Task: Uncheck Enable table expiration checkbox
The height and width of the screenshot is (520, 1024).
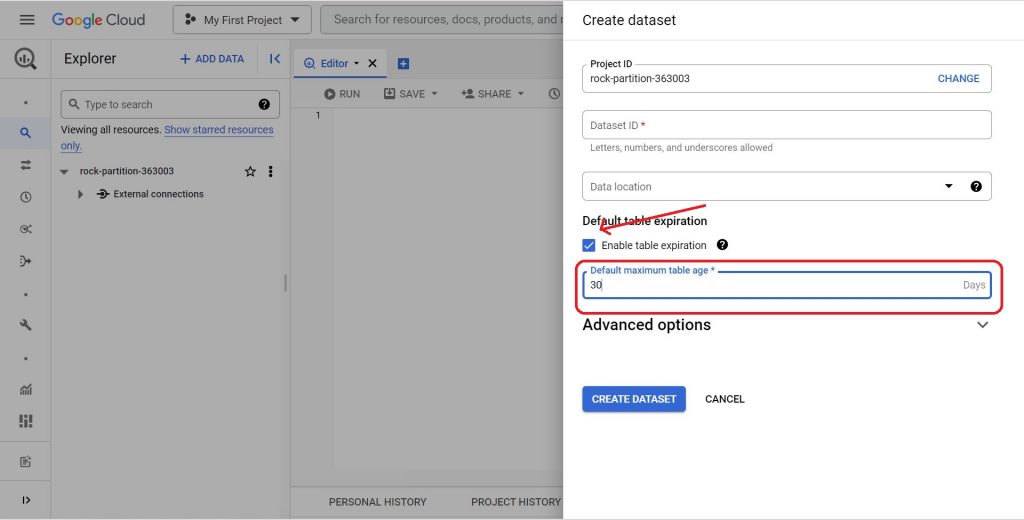Action: coord(588,246)
